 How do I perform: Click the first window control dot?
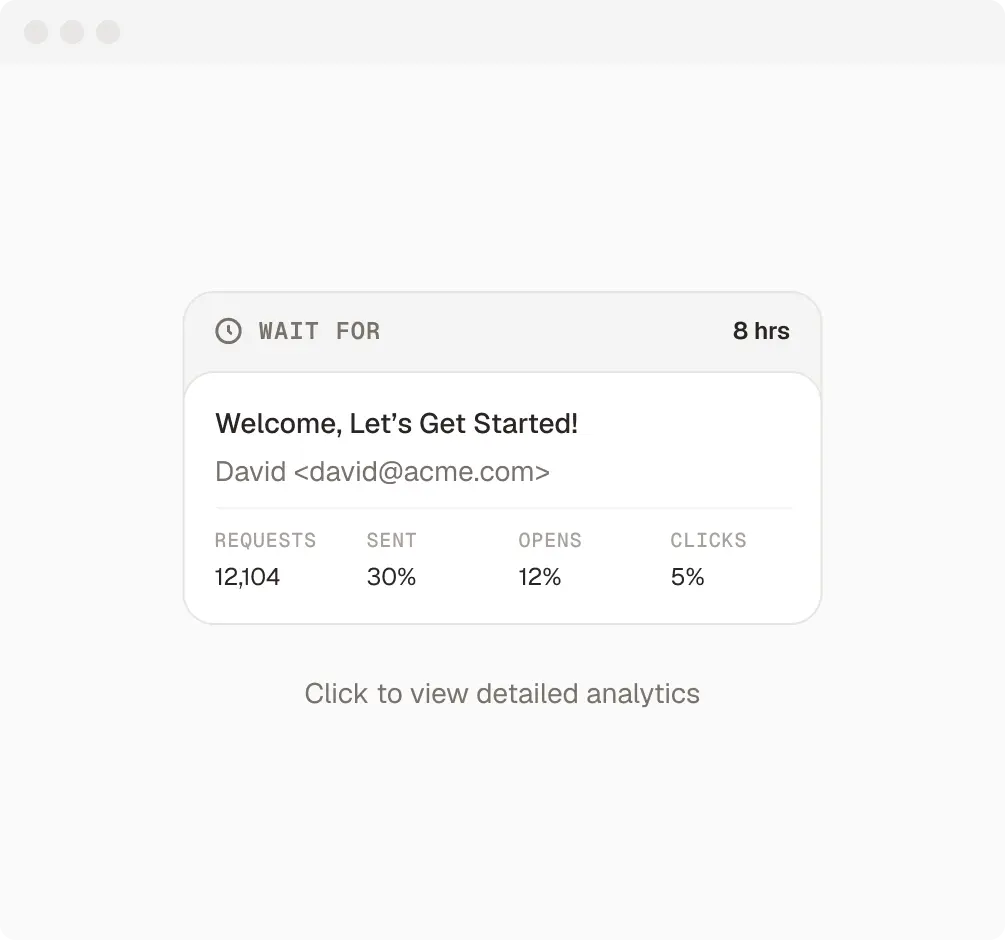(x=36, y=32)
